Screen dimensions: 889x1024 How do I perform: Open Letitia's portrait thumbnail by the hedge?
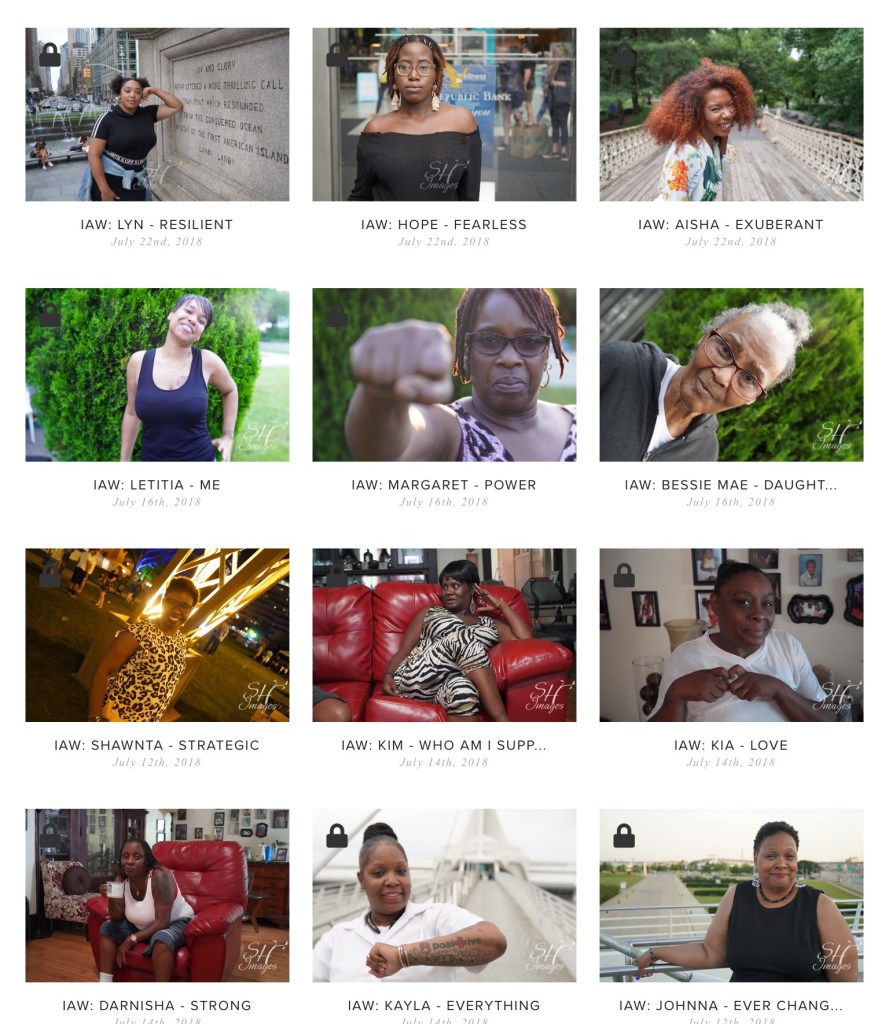[x=157, y=375]
